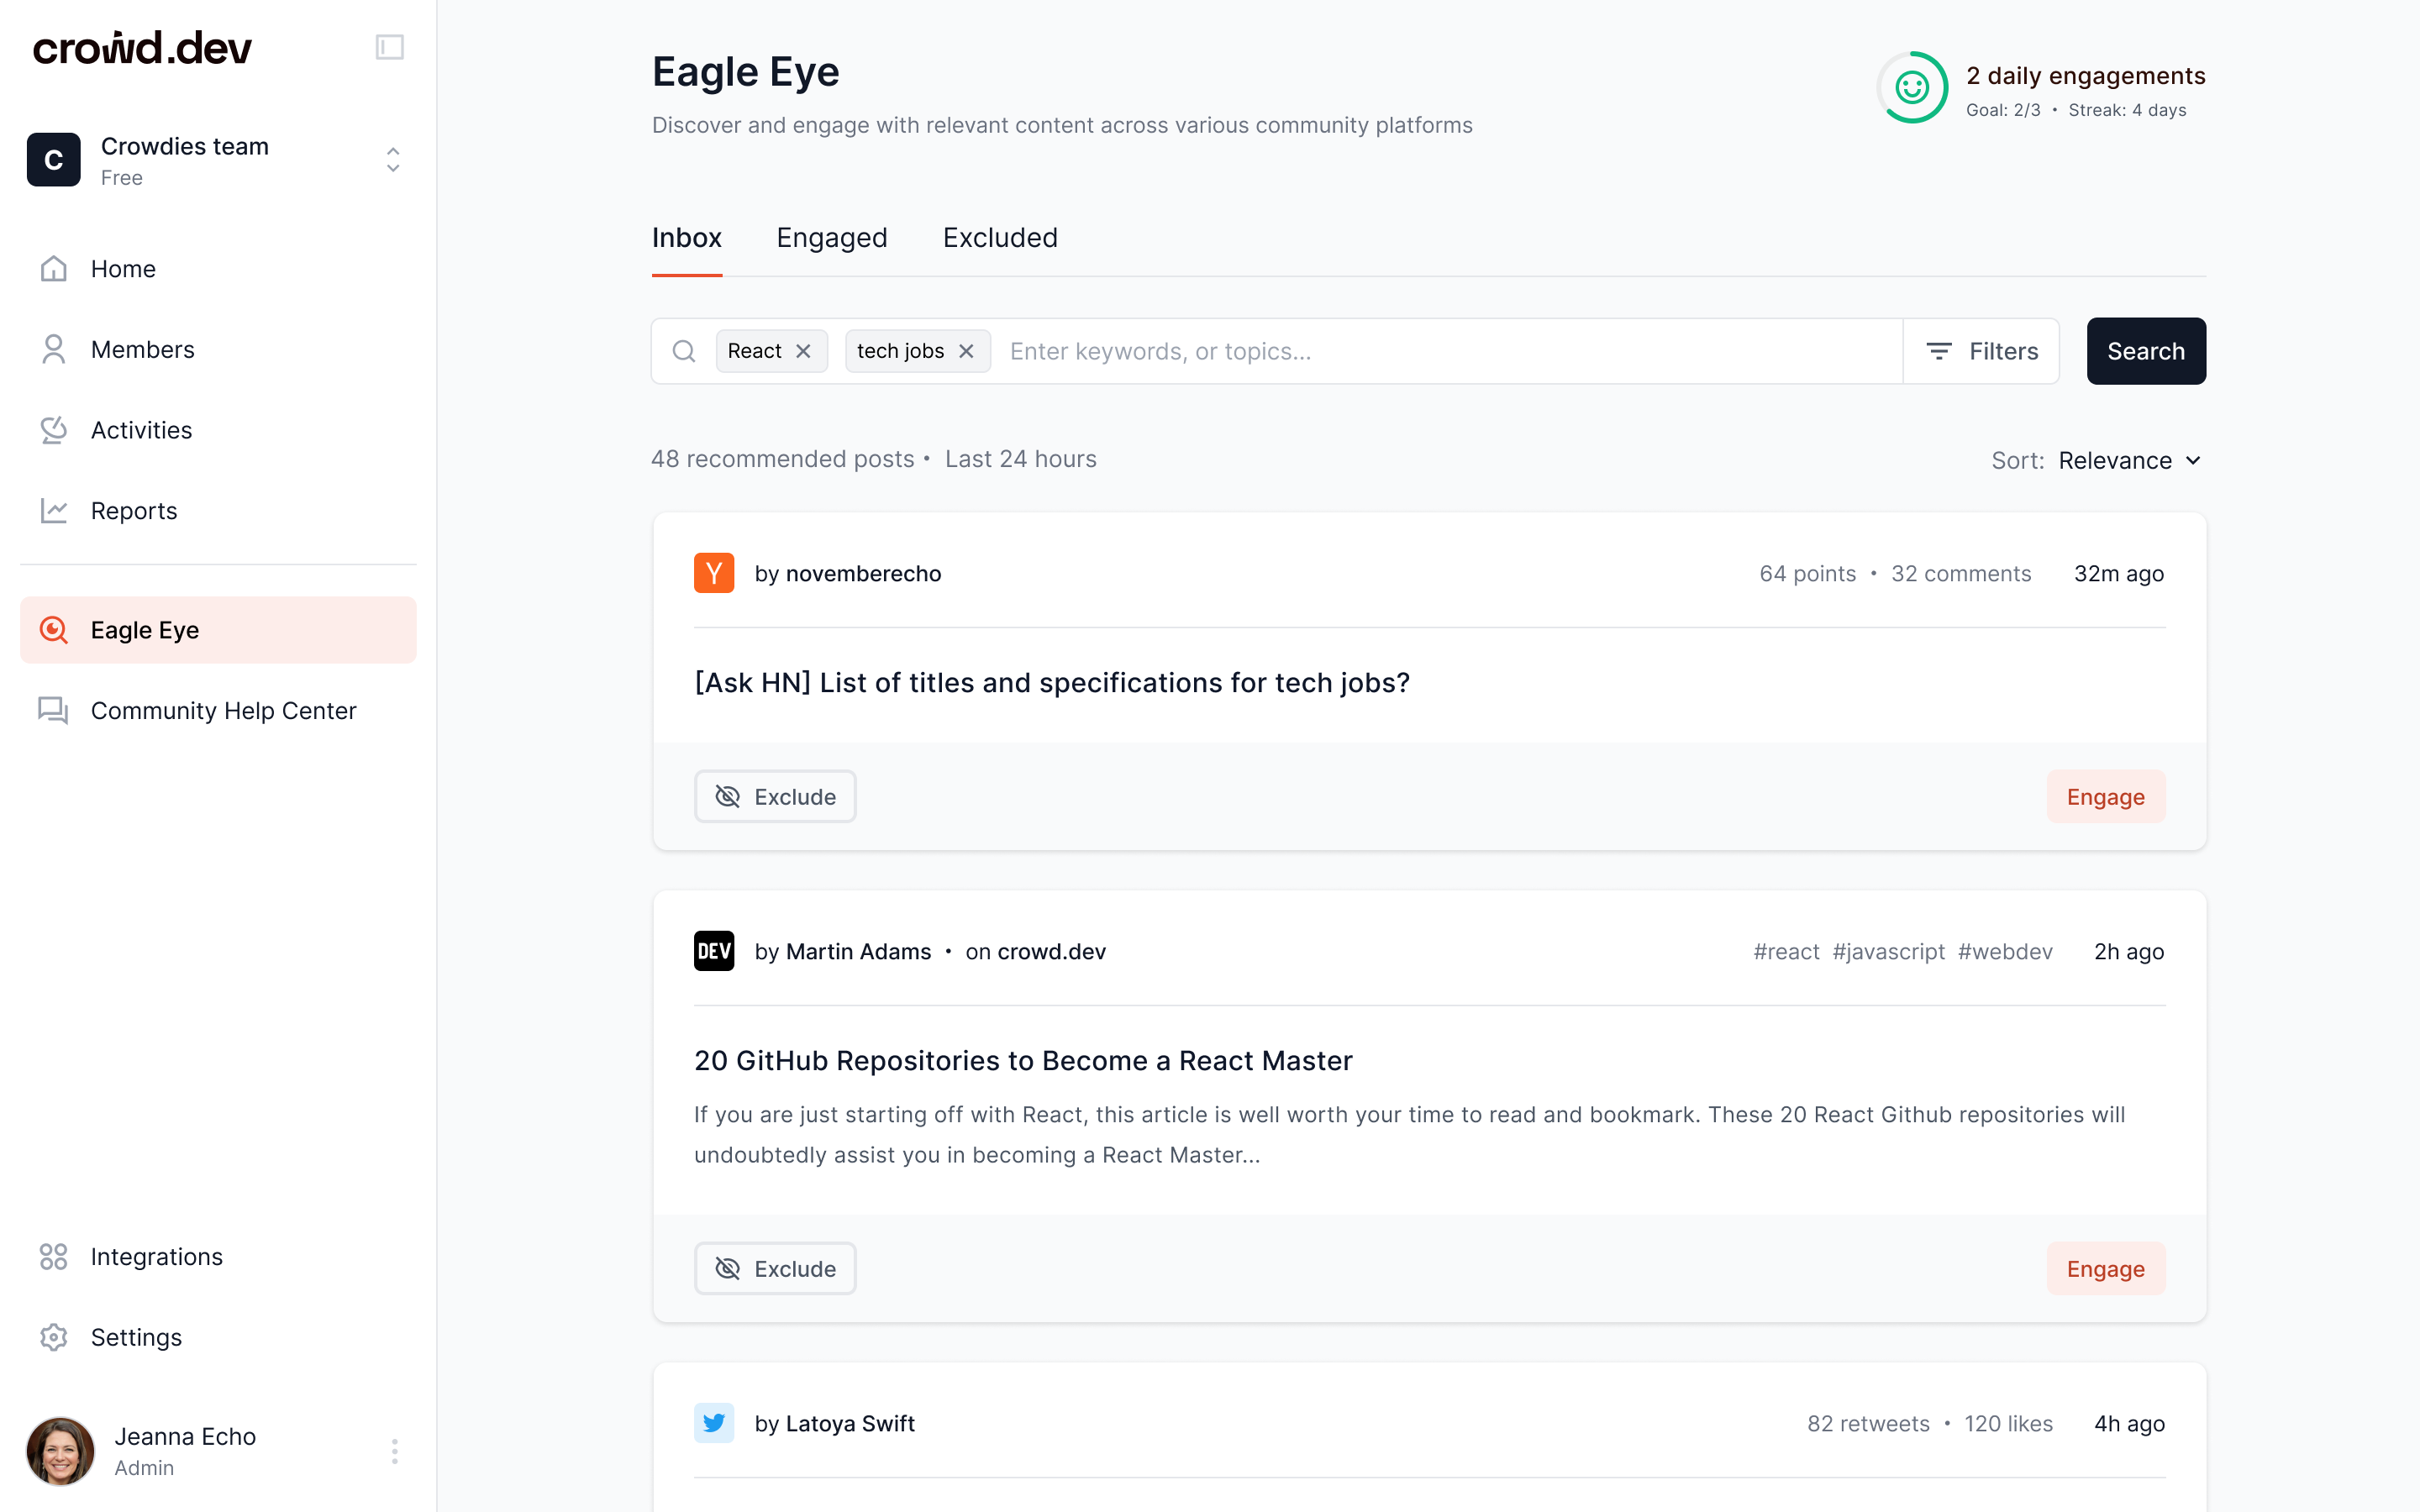The height and width of the screenshot is (1512, 2420).
Task: Click the daily engagements progress ring
Action: pos(1911,88)
